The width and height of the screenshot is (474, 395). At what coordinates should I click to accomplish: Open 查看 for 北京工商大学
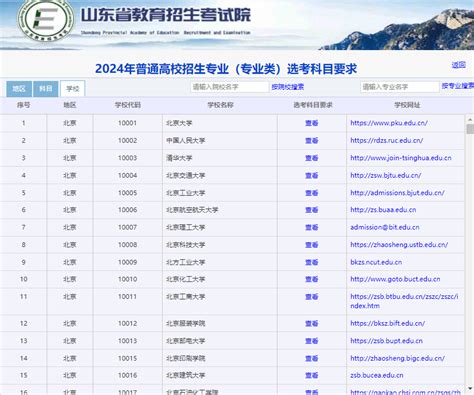pyautogui.click(x=312, y=297)
